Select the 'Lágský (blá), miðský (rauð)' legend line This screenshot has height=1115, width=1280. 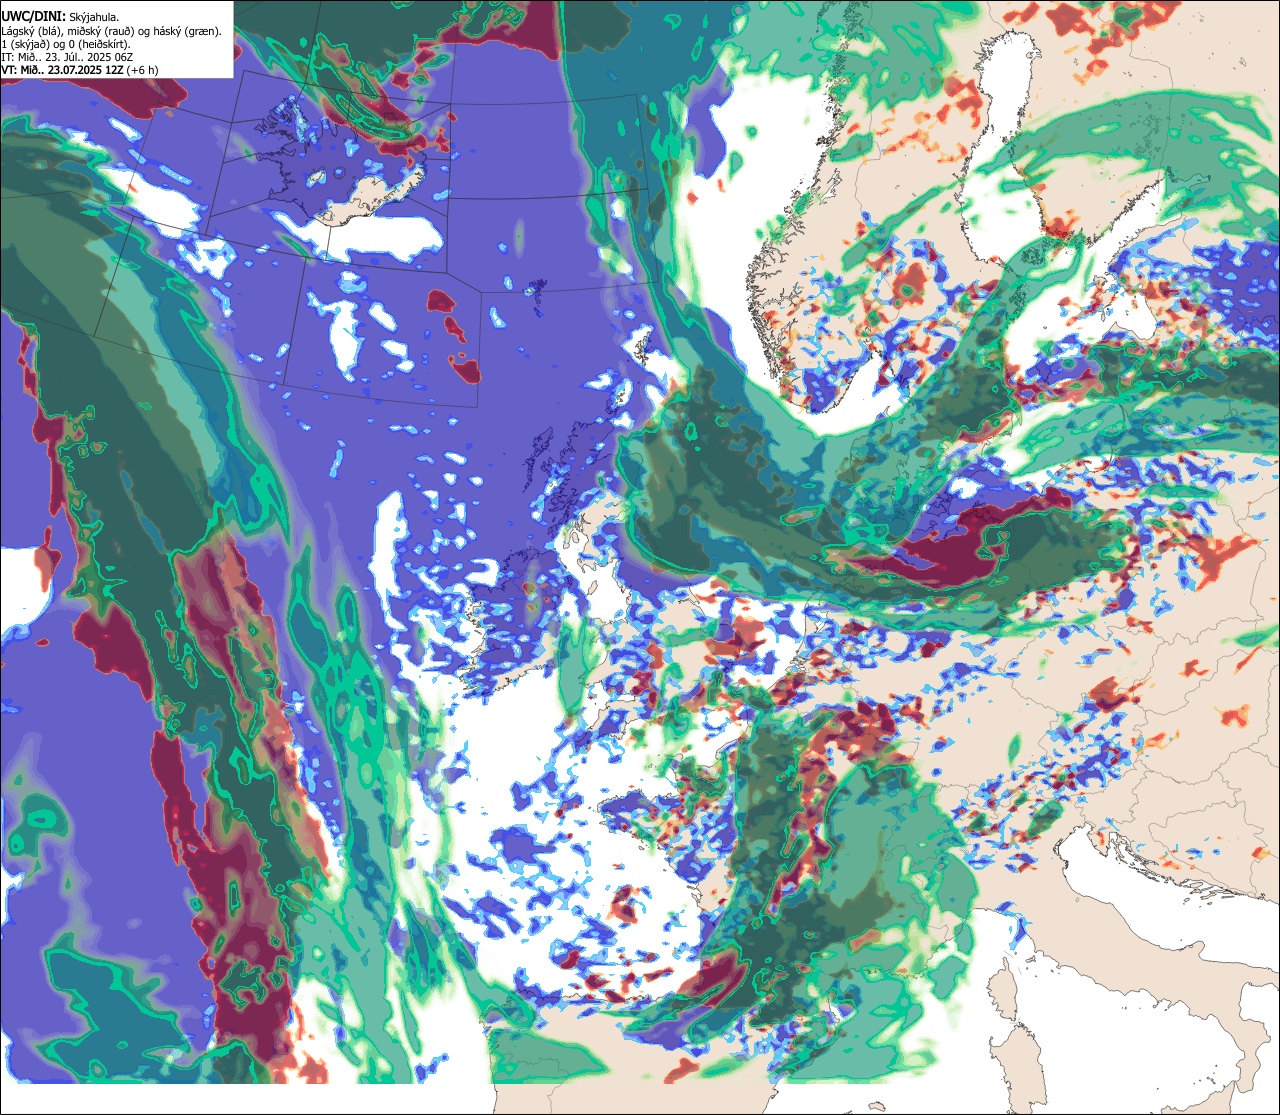tap(112, 31)
